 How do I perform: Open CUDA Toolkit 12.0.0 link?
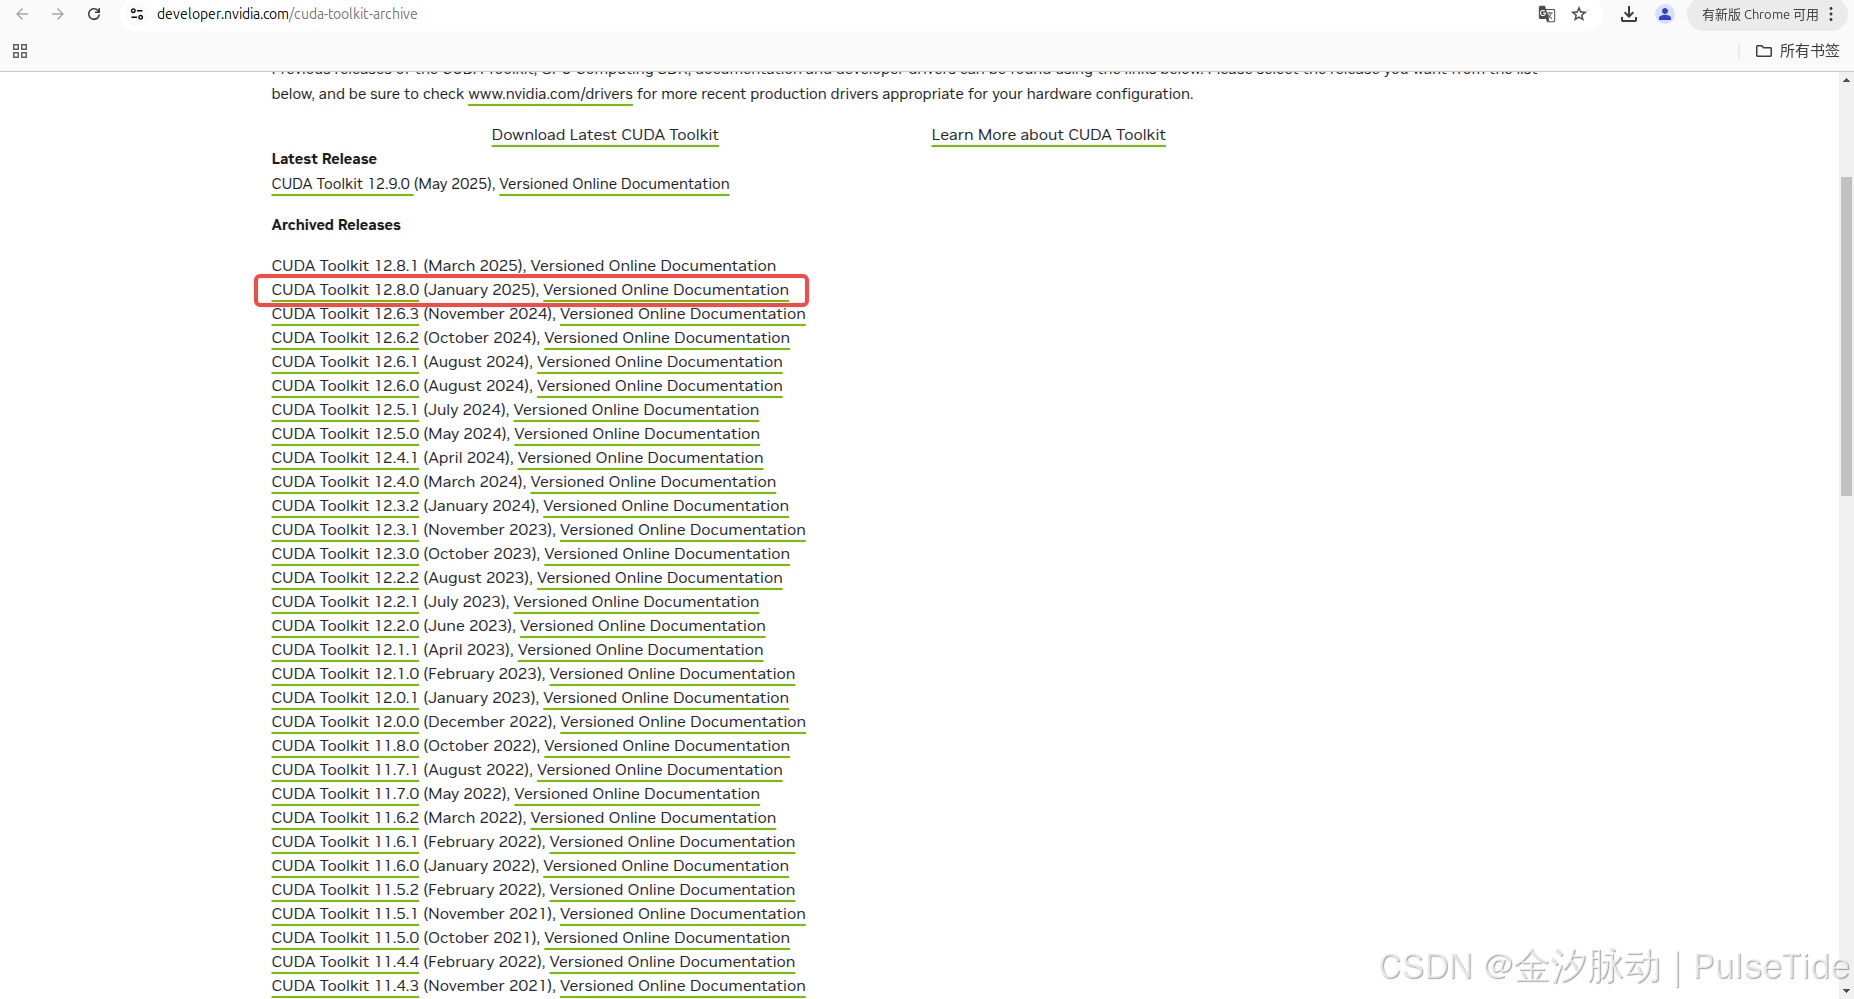pos(345,722)
